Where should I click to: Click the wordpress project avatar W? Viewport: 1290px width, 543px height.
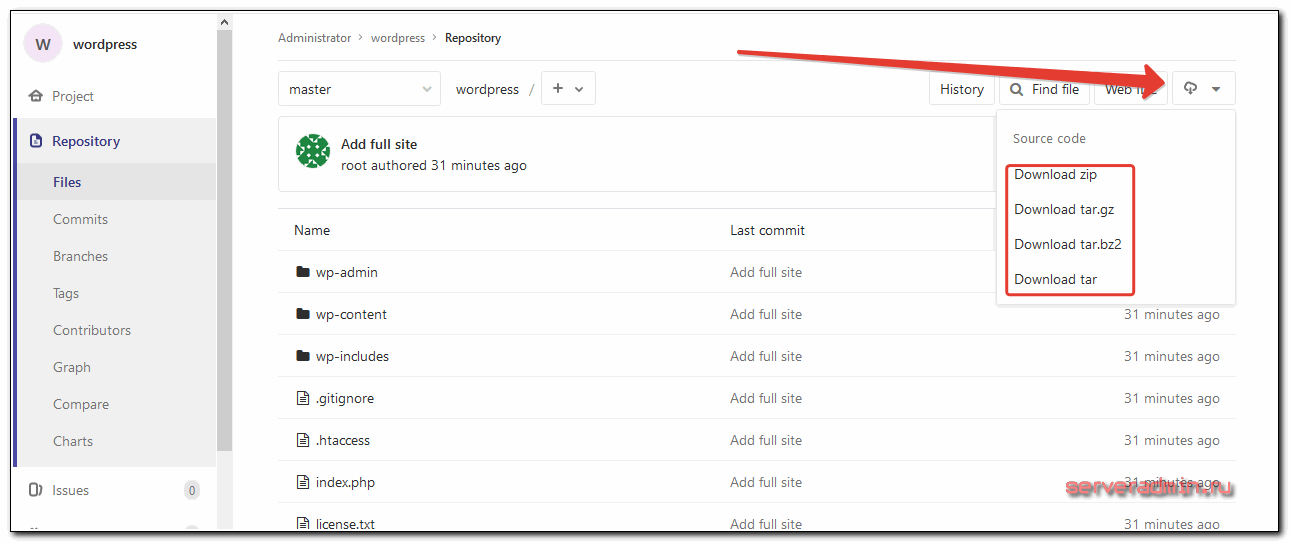click(42, 44)
